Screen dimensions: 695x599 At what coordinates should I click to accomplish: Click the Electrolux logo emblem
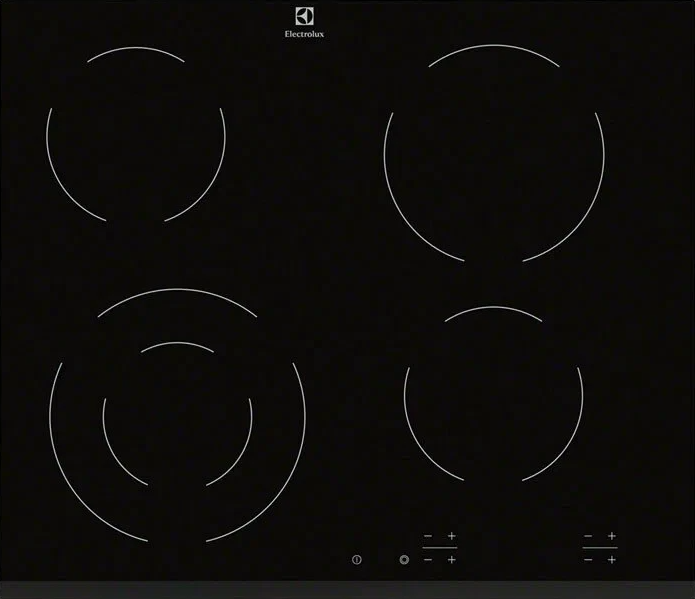coord(304,15)
